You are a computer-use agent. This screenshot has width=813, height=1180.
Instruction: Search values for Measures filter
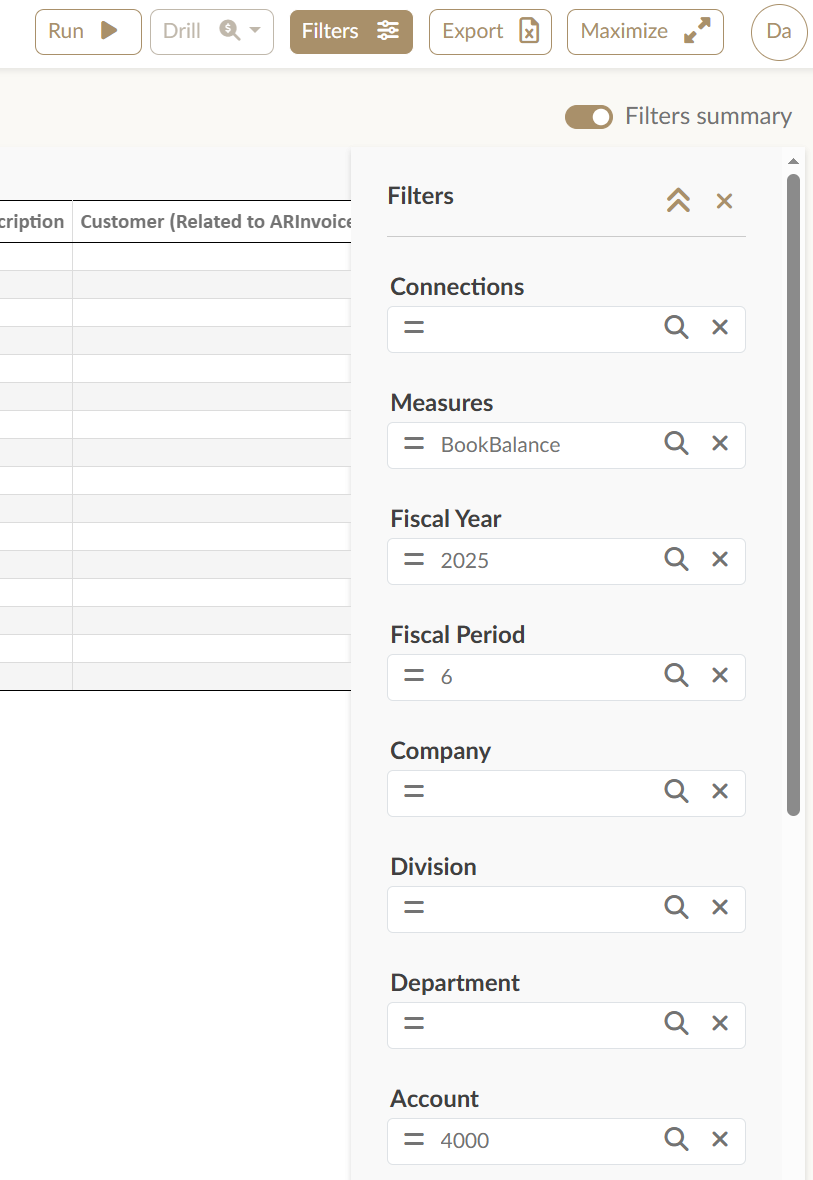(x=676, y=443)
